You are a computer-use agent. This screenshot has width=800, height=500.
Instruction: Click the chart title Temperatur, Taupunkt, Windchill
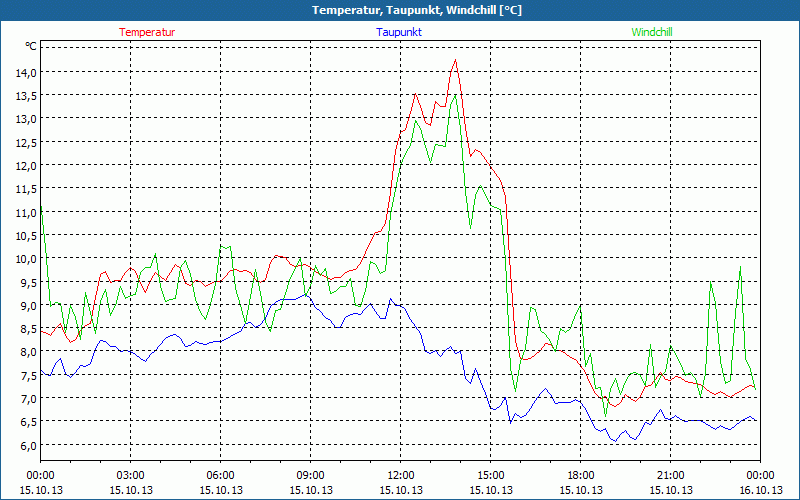pyautogui.click(x=417, y=10)
